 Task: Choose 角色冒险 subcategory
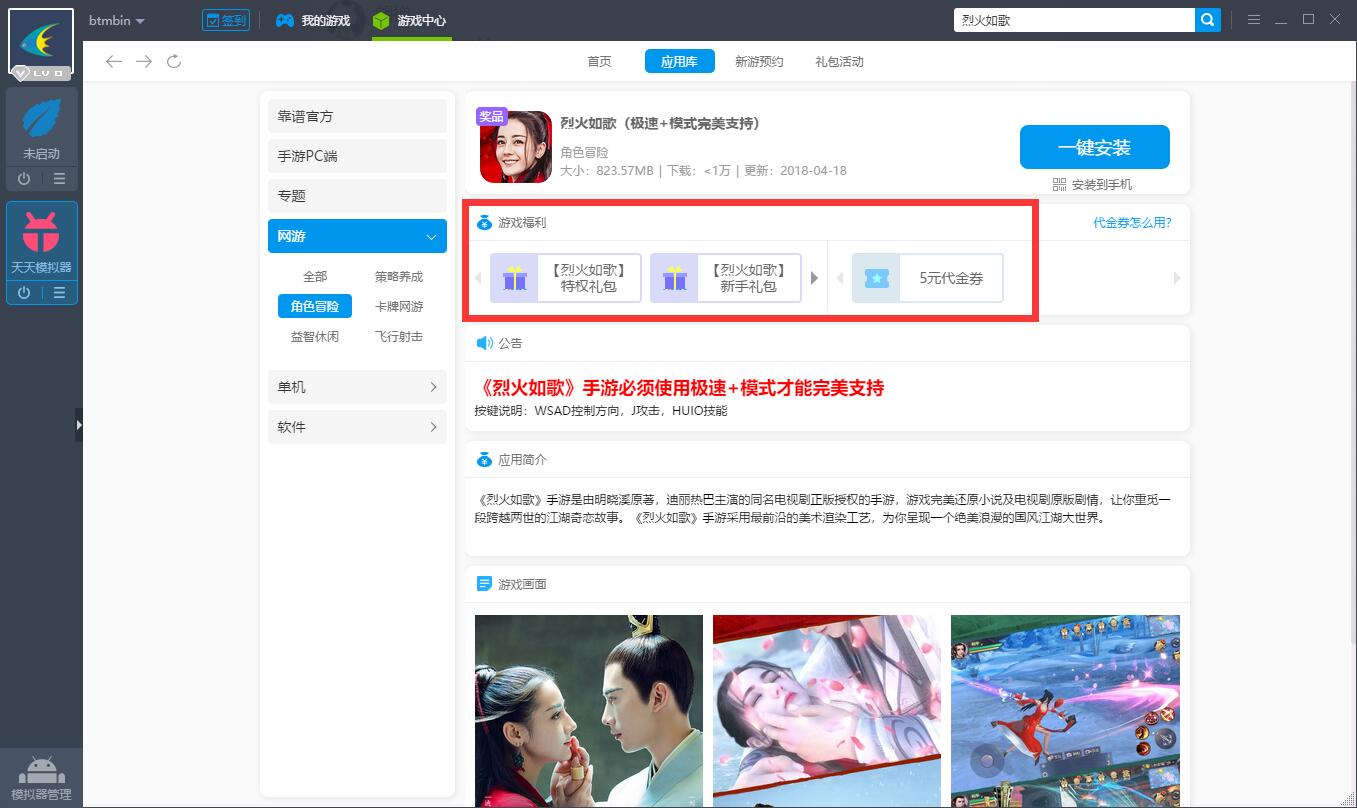click(x=315, y=307)
